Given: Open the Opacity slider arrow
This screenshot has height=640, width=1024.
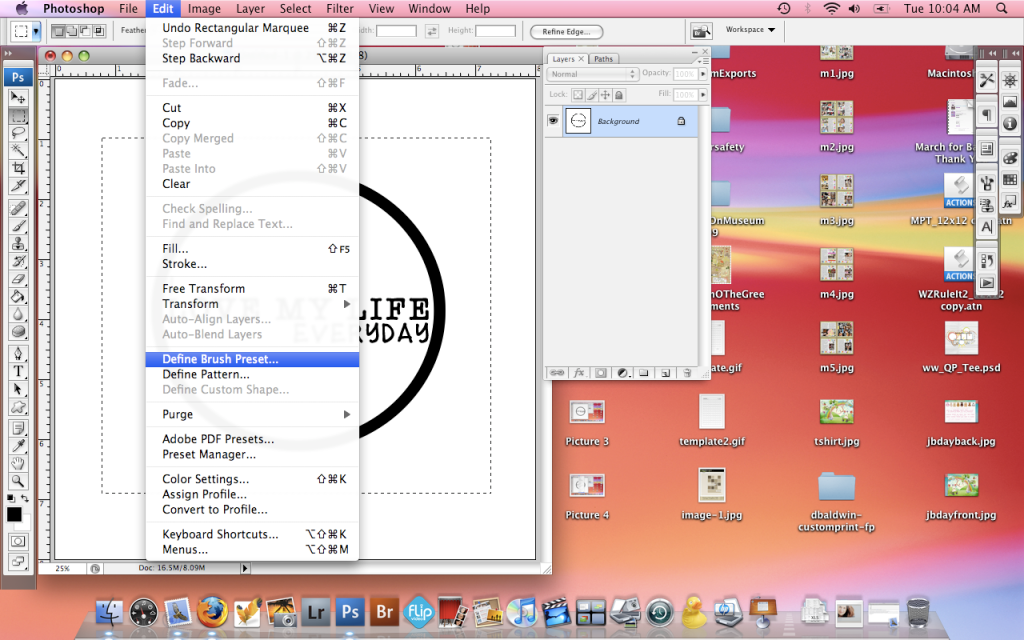Looking at the screenshot, I should [x=703, y=74].
